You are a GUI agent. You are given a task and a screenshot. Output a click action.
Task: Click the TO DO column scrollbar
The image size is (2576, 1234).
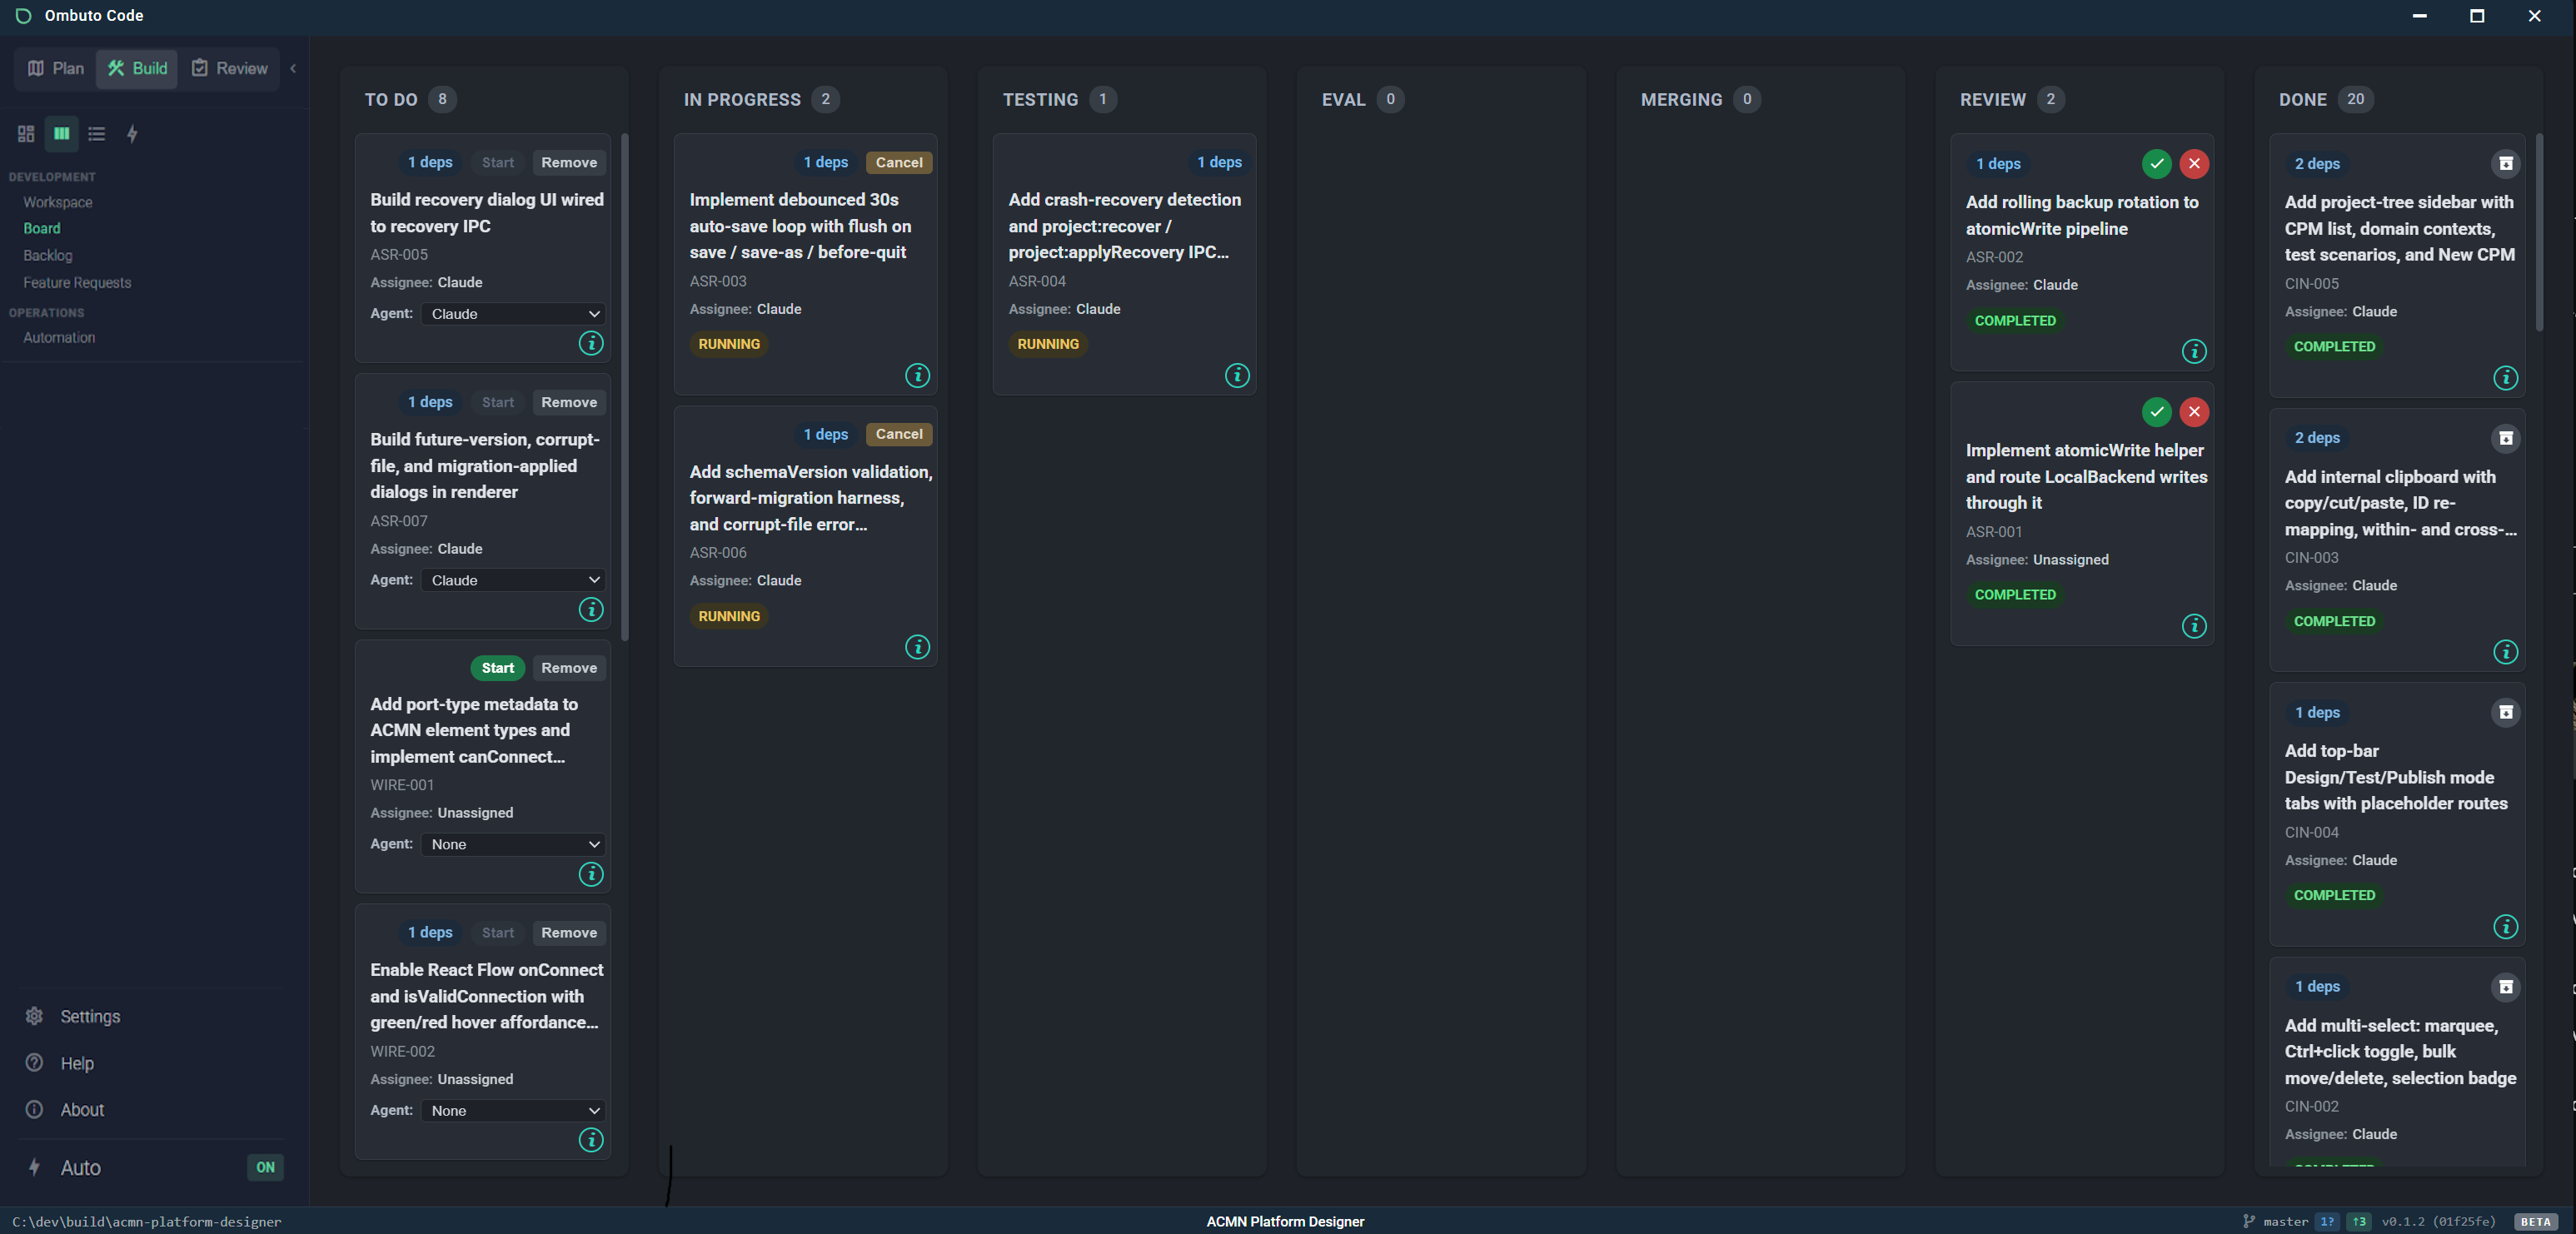[624, 387]
